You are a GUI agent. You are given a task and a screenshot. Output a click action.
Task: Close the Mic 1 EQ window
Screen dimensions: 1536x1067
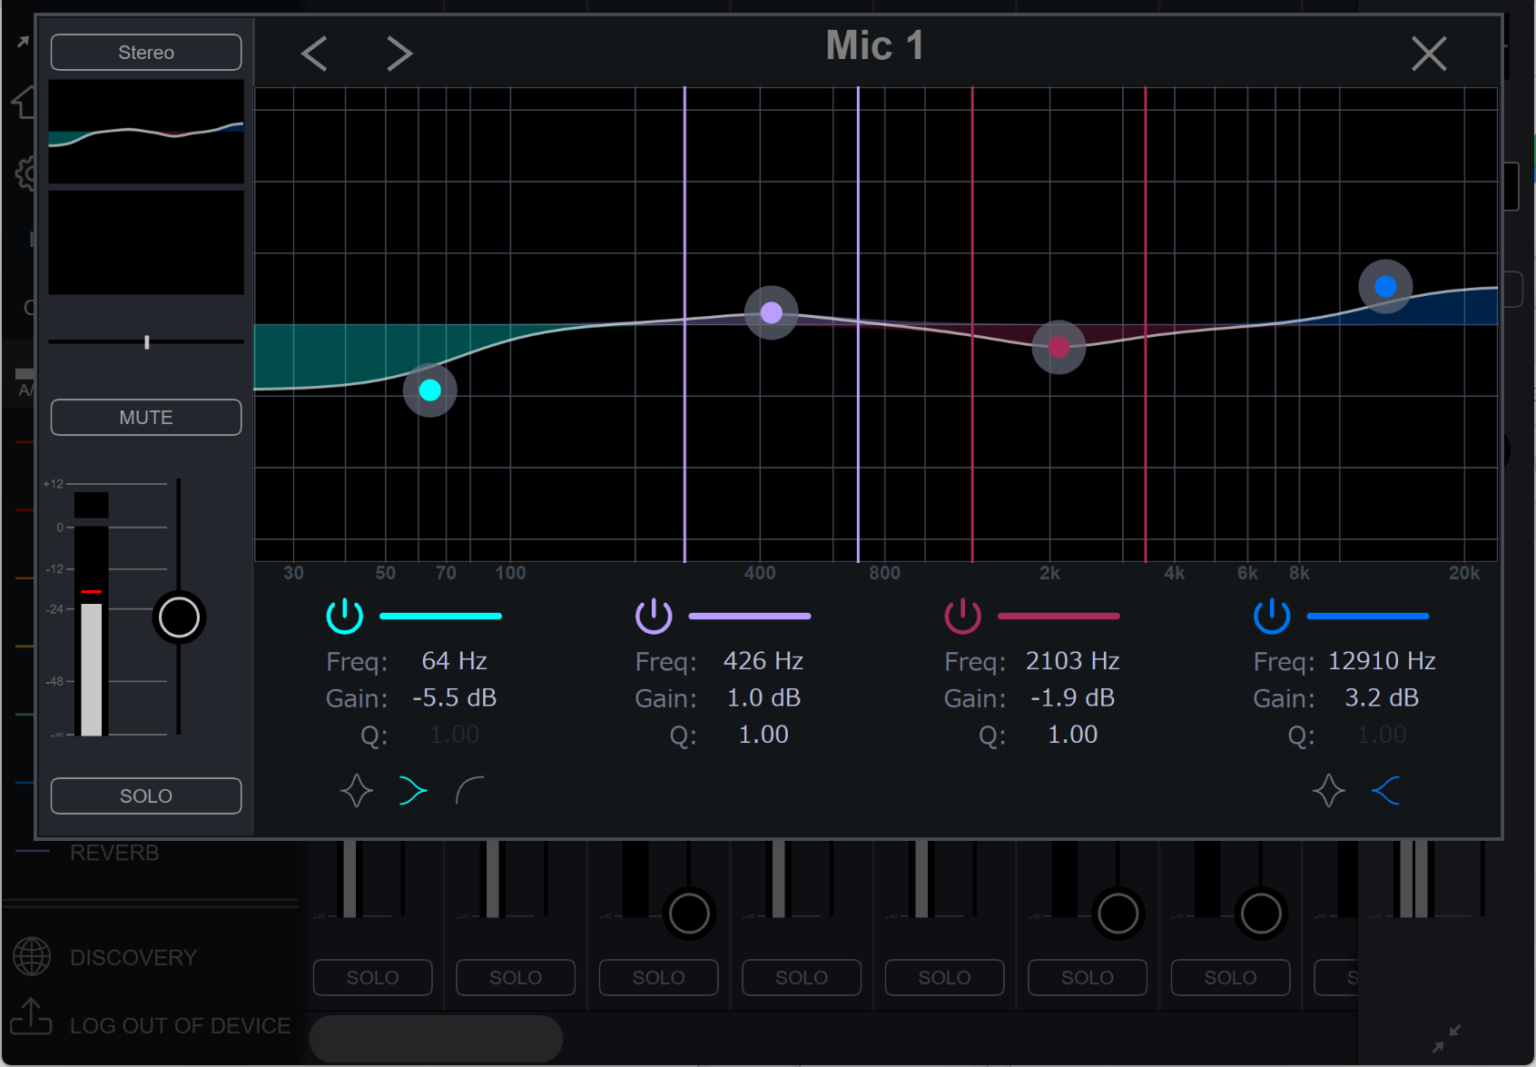1428,54
